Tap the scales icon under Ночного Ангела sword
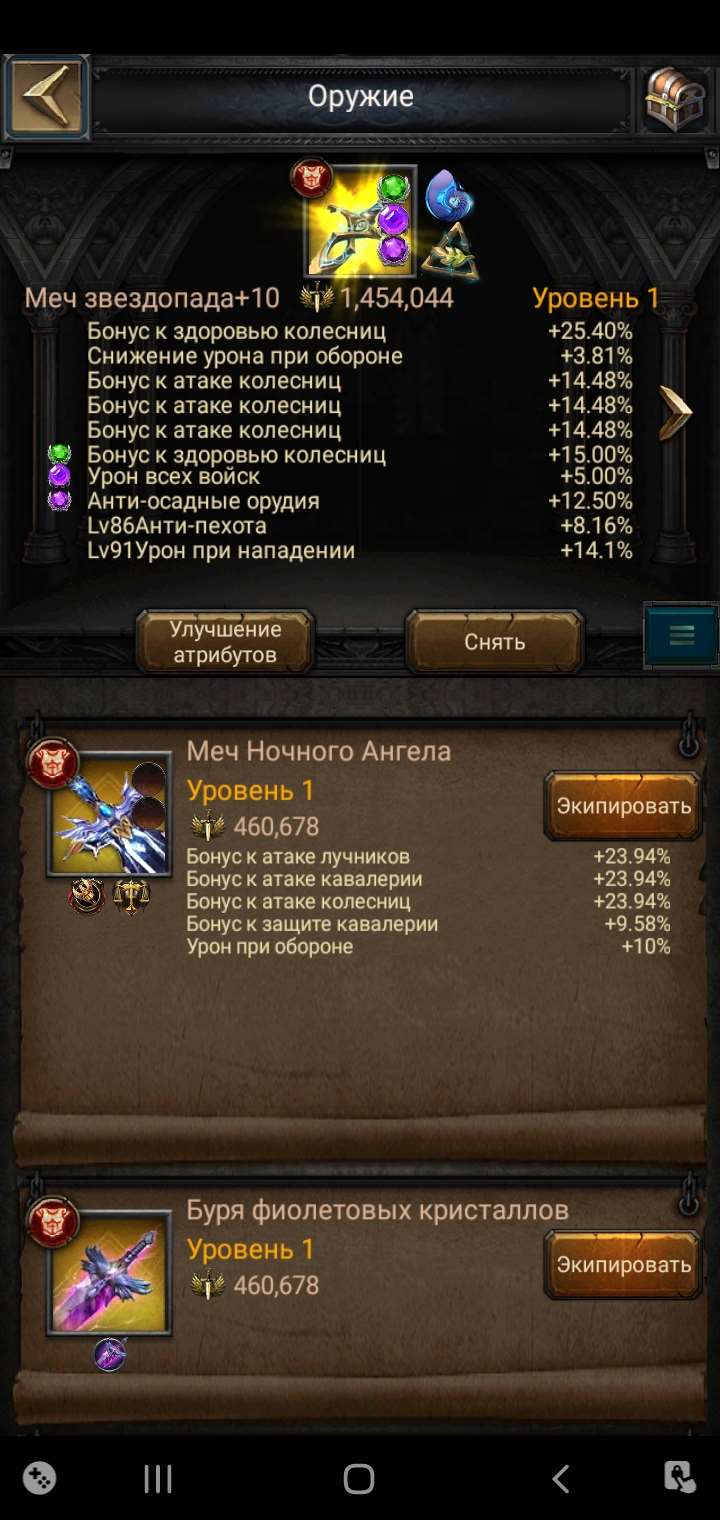Image resolution: width=720 pixels, height=1520 pixels. click(130, 896)
